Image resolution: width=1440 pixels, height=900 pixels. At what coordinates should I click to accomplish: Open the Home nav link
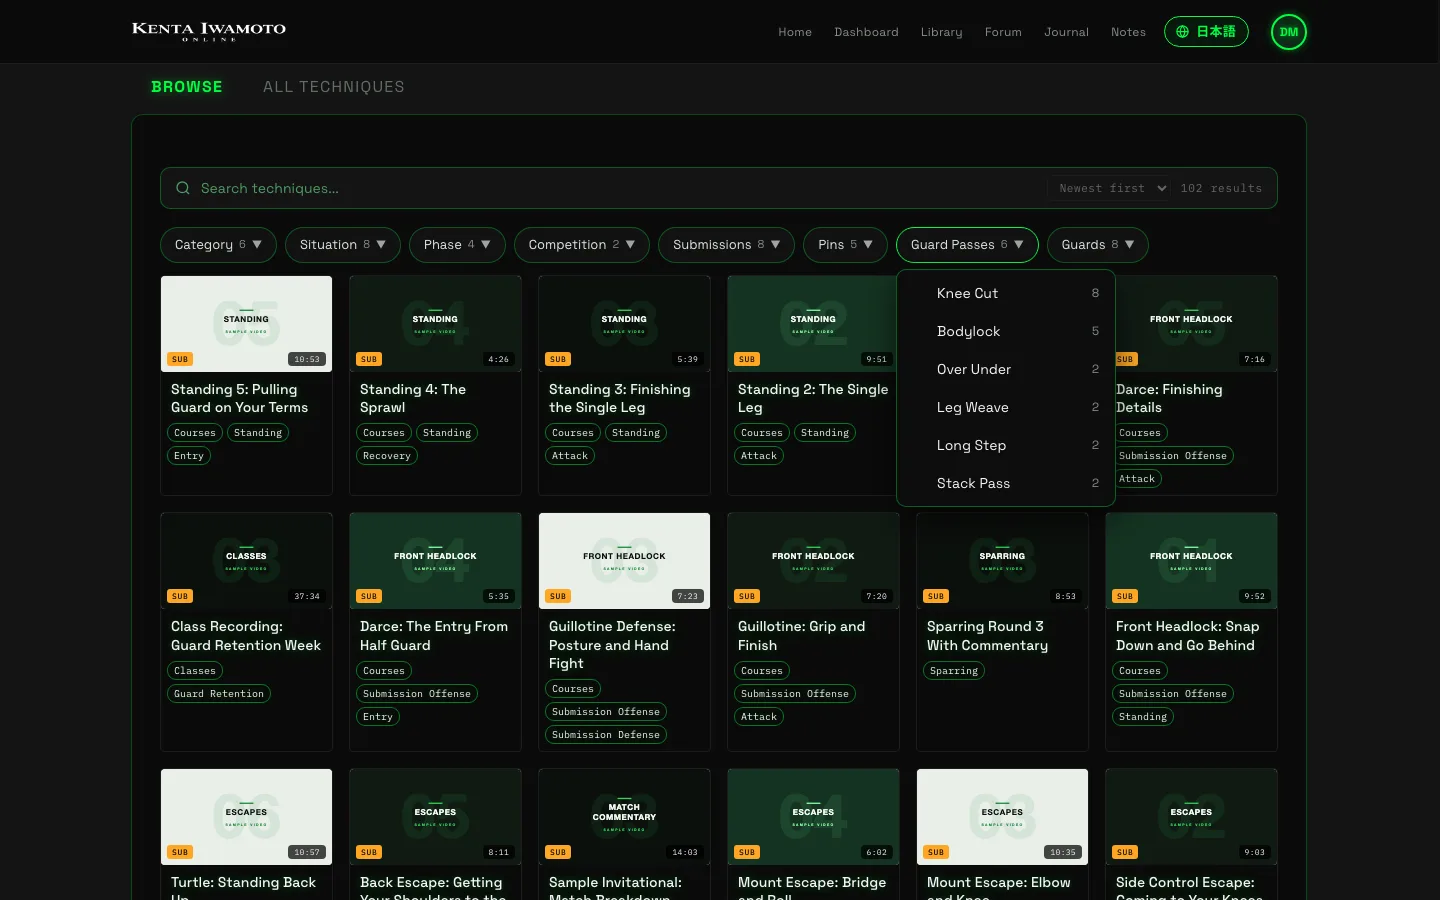click(x=795, y=32)
